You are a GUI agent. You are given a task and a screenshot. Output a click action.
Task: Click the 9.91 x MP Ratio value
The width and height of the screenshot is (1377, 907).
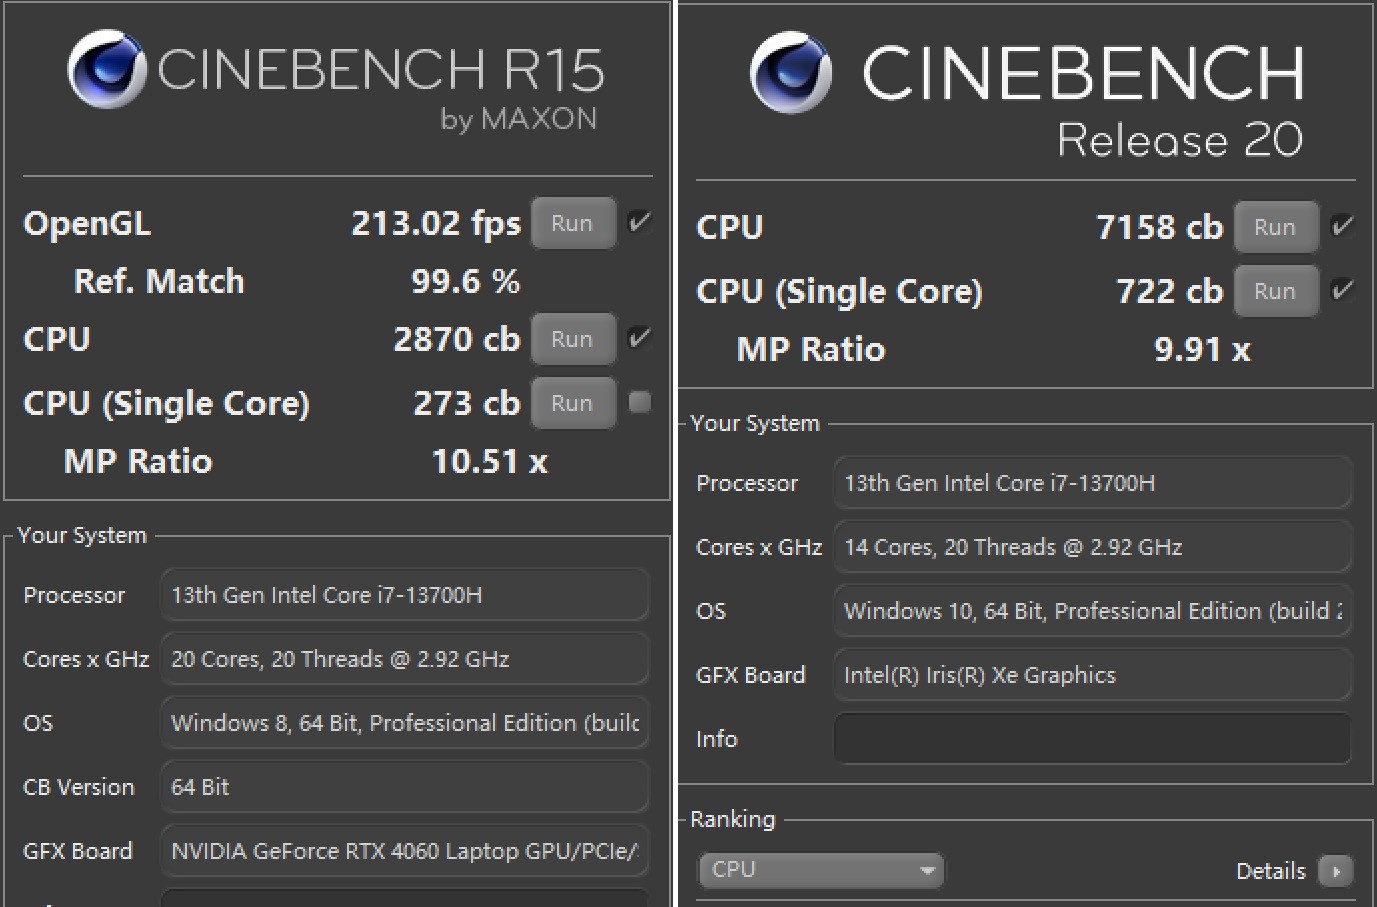pos(1202,350)
